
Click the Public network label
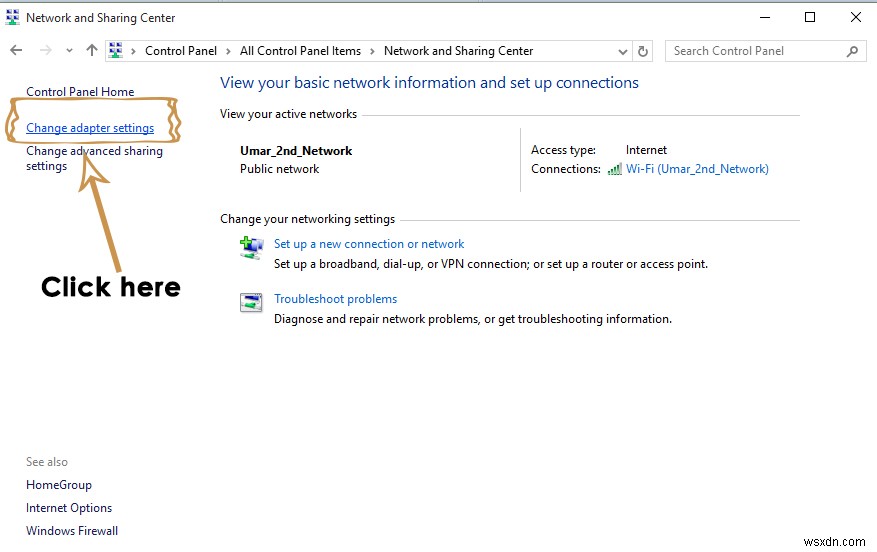pyautogui.click(x=279, y=169)
